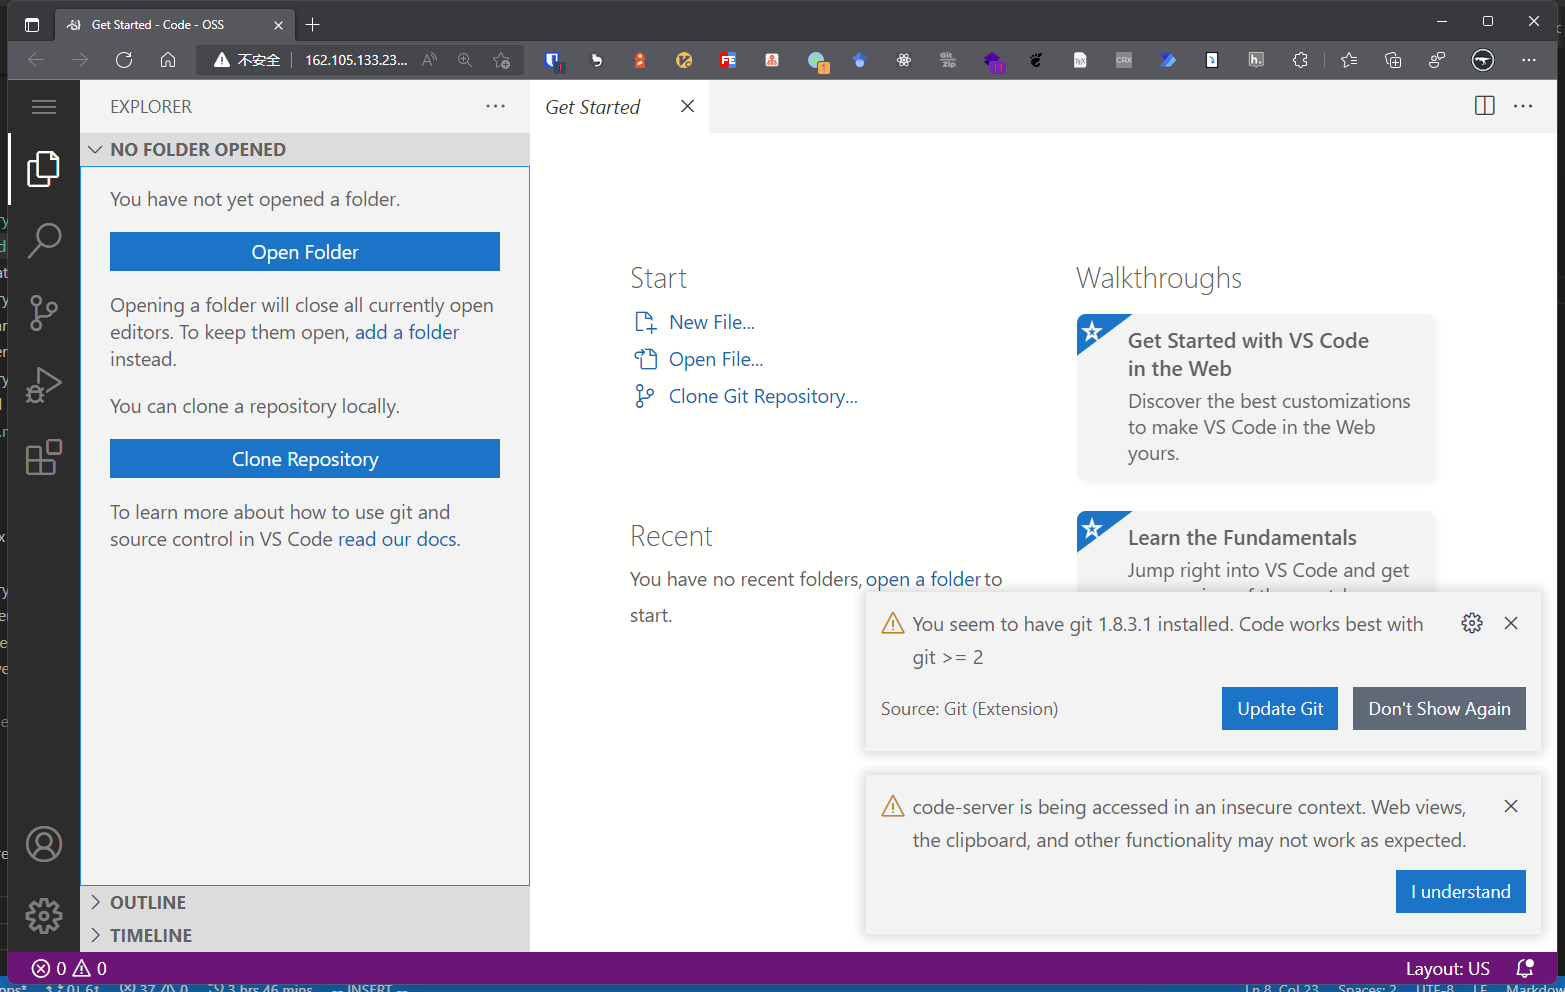
Task: Click the errors and warnings indicator
Action: tap(64, 968)
